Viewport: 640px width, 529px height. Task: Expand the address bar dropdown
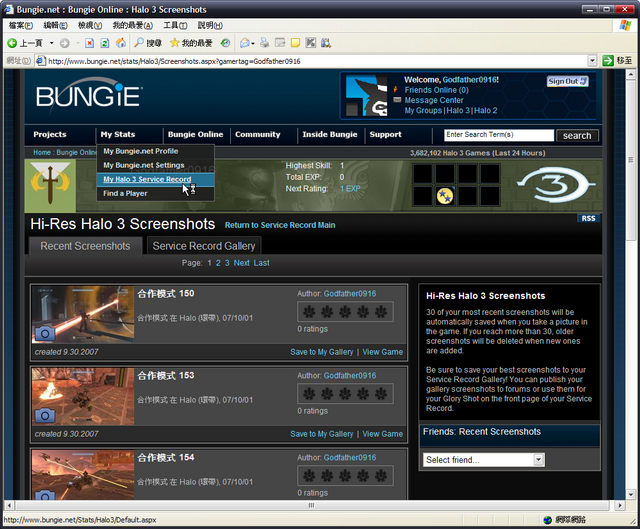tap(592, 61)
